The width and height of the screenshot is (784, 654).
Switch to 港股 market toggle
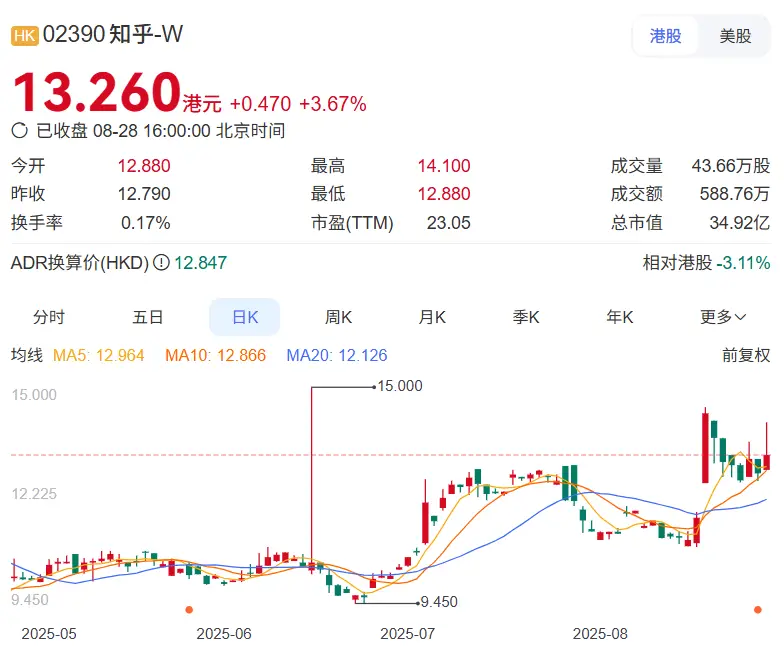665,36
